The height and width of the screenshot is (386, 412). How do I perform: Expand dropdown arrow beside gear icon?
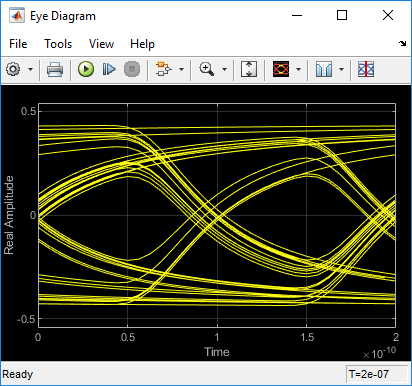(x=31, y=69)
